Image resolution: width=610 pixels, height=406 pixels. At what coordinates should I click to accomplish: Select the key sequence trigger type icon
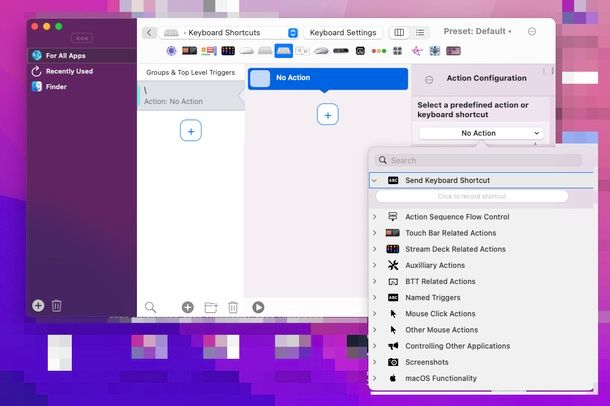tap(302, 51)
